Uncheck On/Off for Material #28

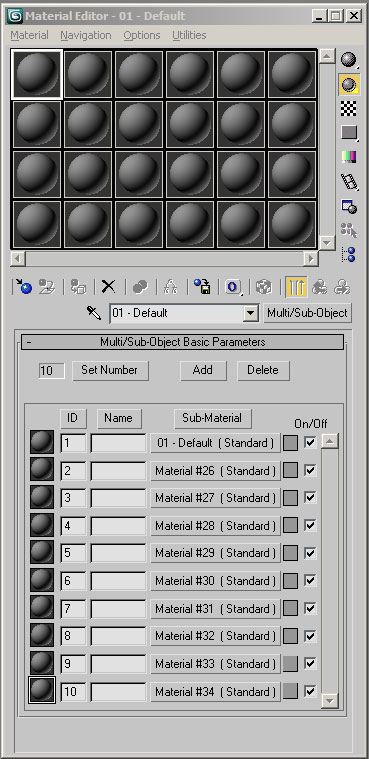[x=310, y=525]
